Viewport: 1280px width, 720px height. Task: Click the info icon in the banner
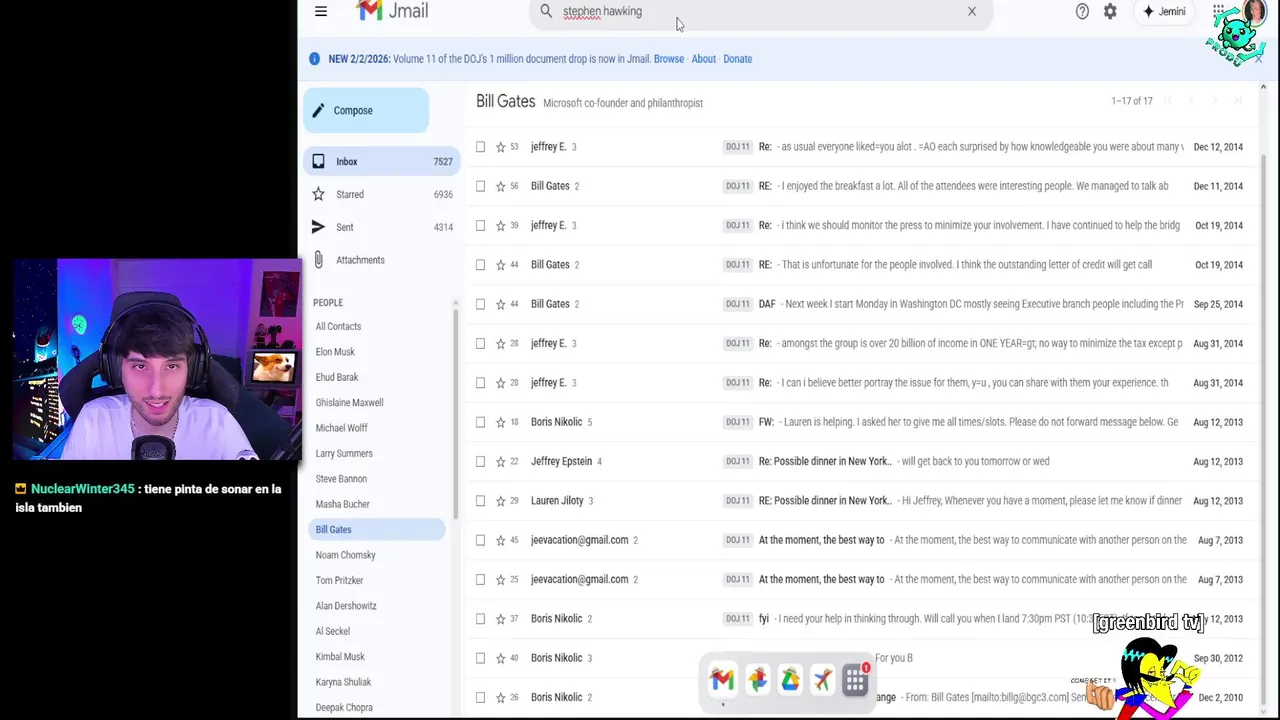click(314, 59)
